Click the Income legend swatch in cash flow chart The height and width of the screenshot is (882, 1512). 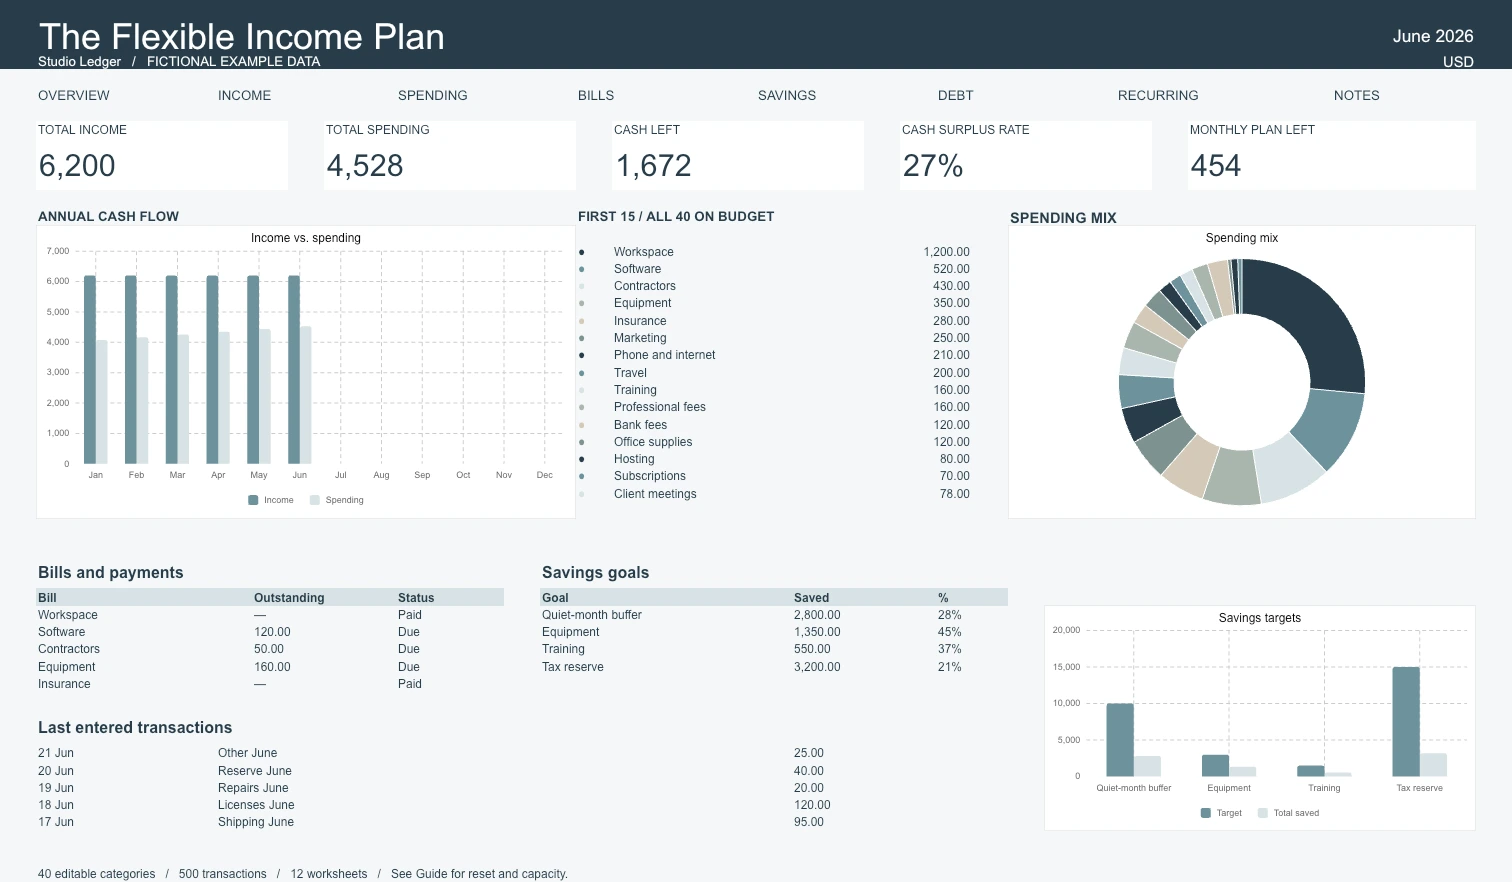tap(253, 500)
